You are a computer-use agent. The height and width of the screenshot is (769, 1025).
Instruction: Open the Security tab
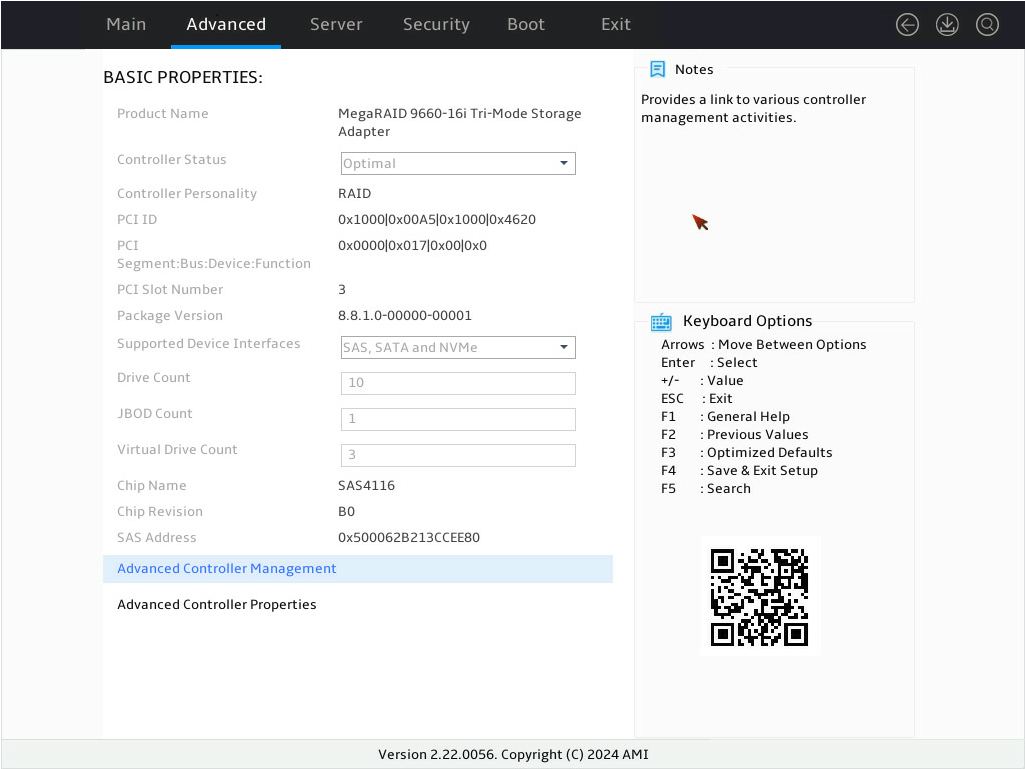(x=436, y=24)
